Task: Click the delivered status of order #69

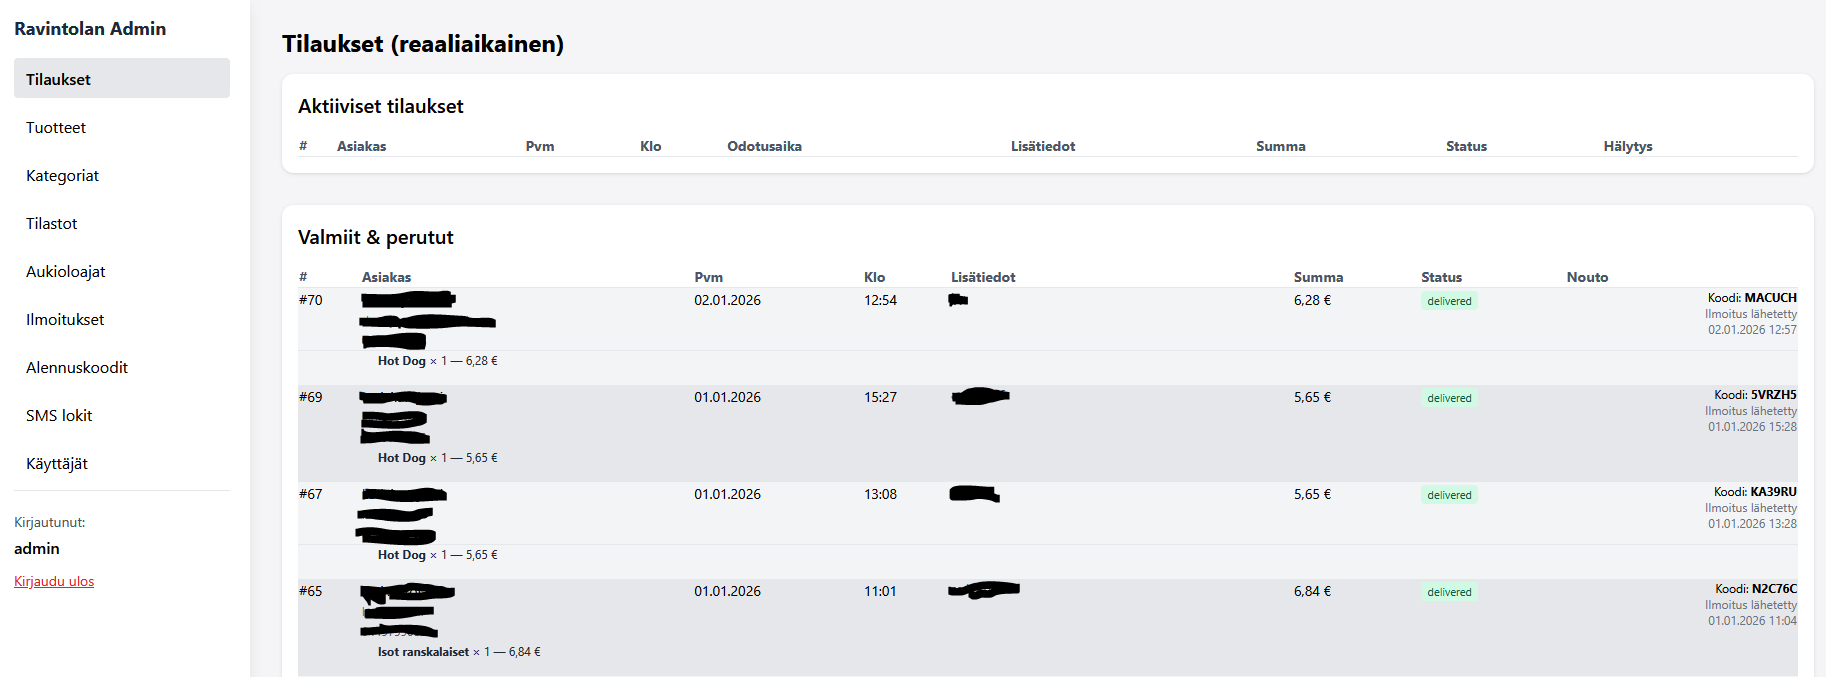Action: coord(1449,398)
